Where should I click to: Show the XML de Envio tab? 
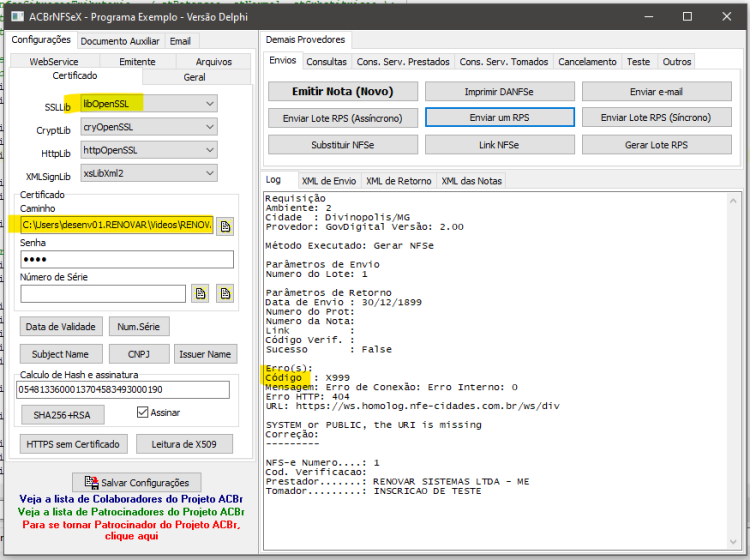329,181
